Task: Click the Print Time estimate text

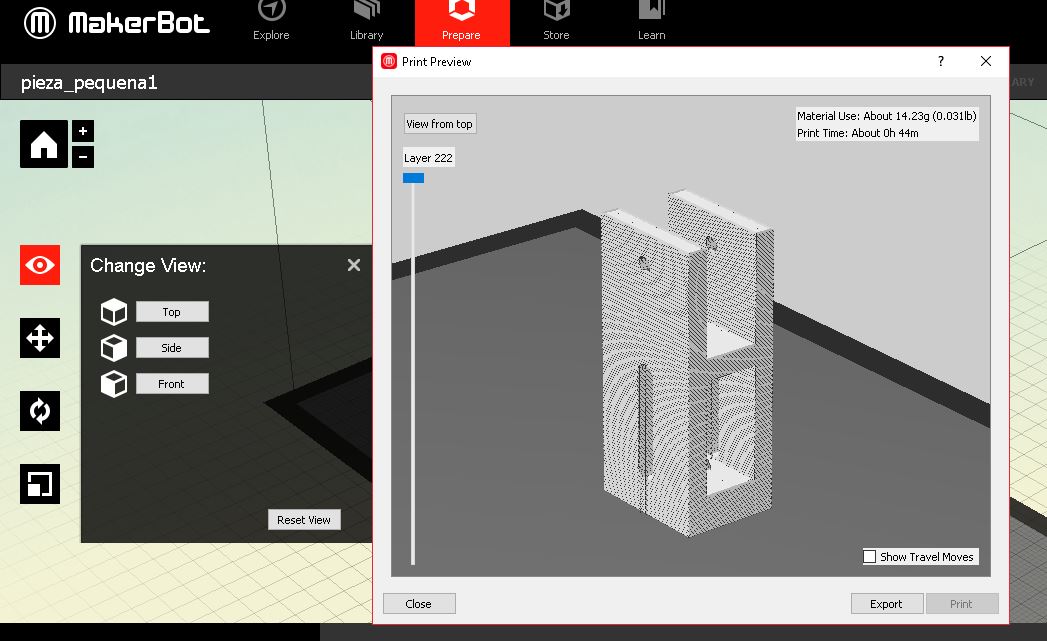Action: (x=858, y=133)
